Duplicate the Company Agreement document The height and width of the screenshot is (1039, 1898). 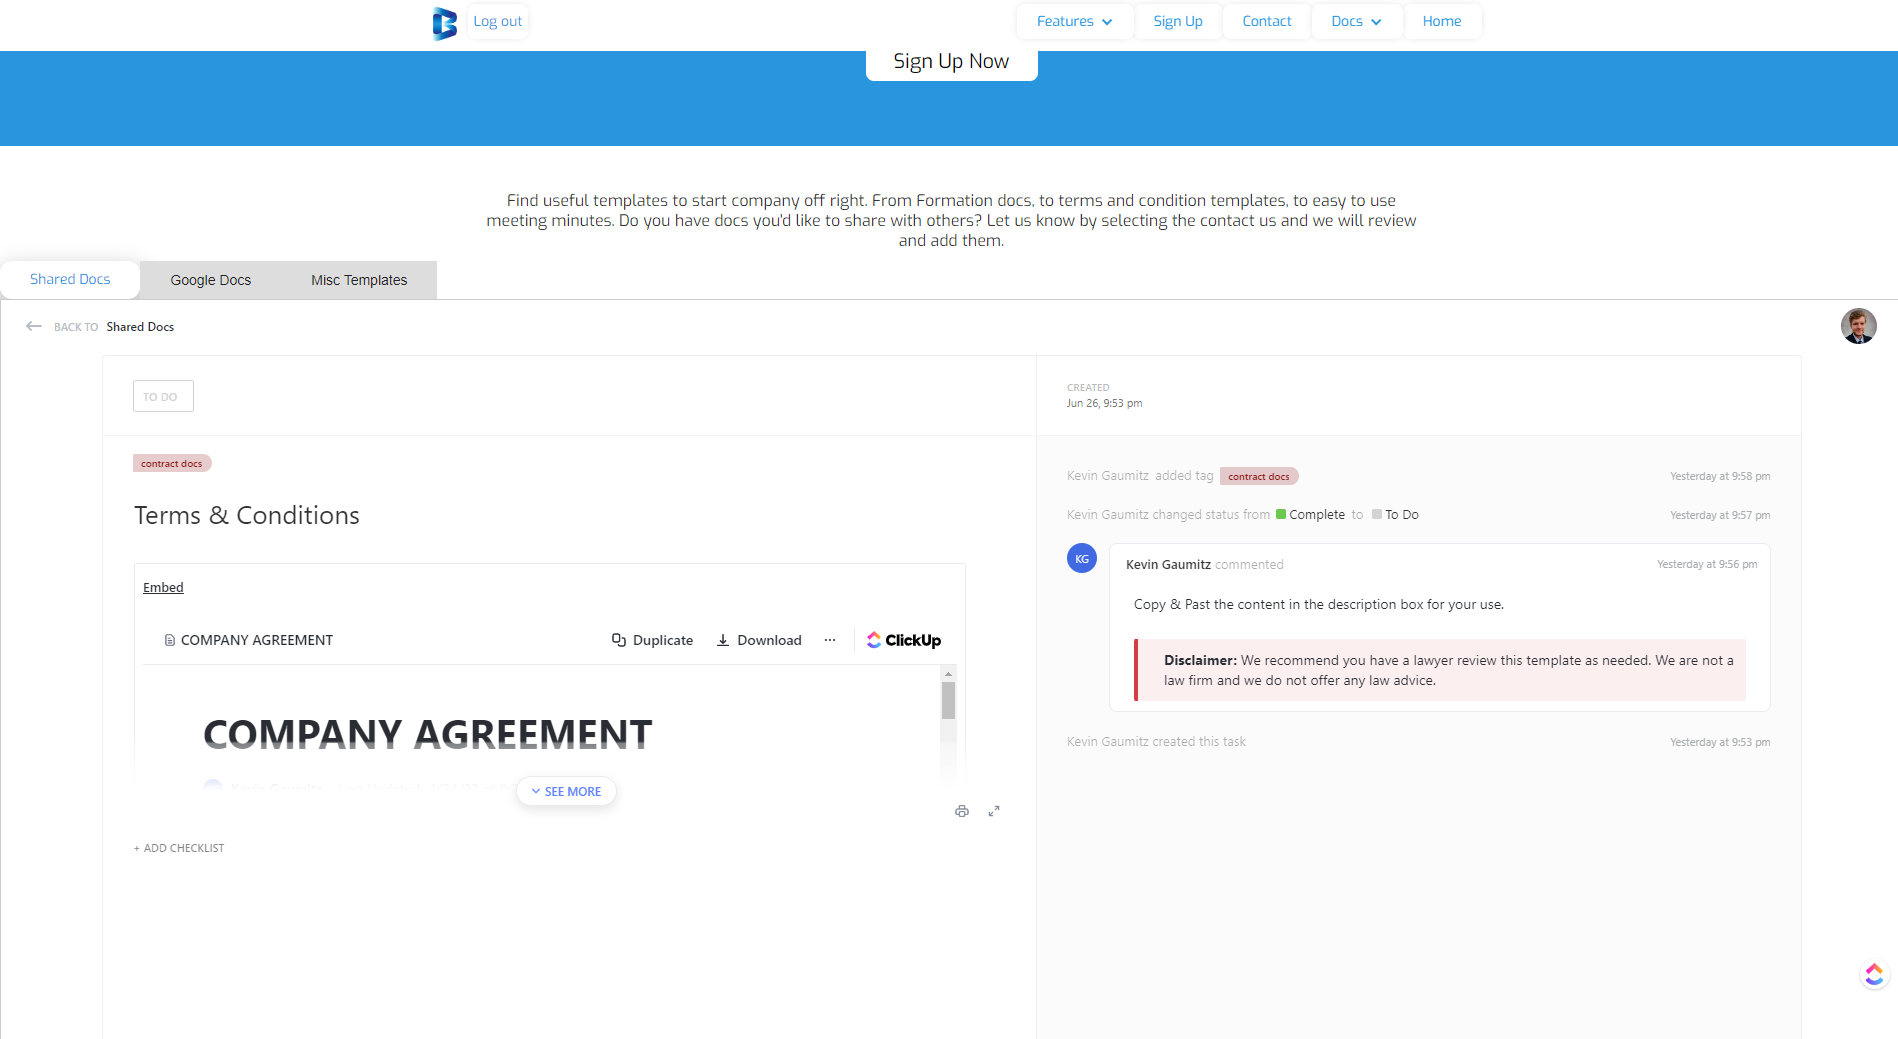(x=652, y=640)
